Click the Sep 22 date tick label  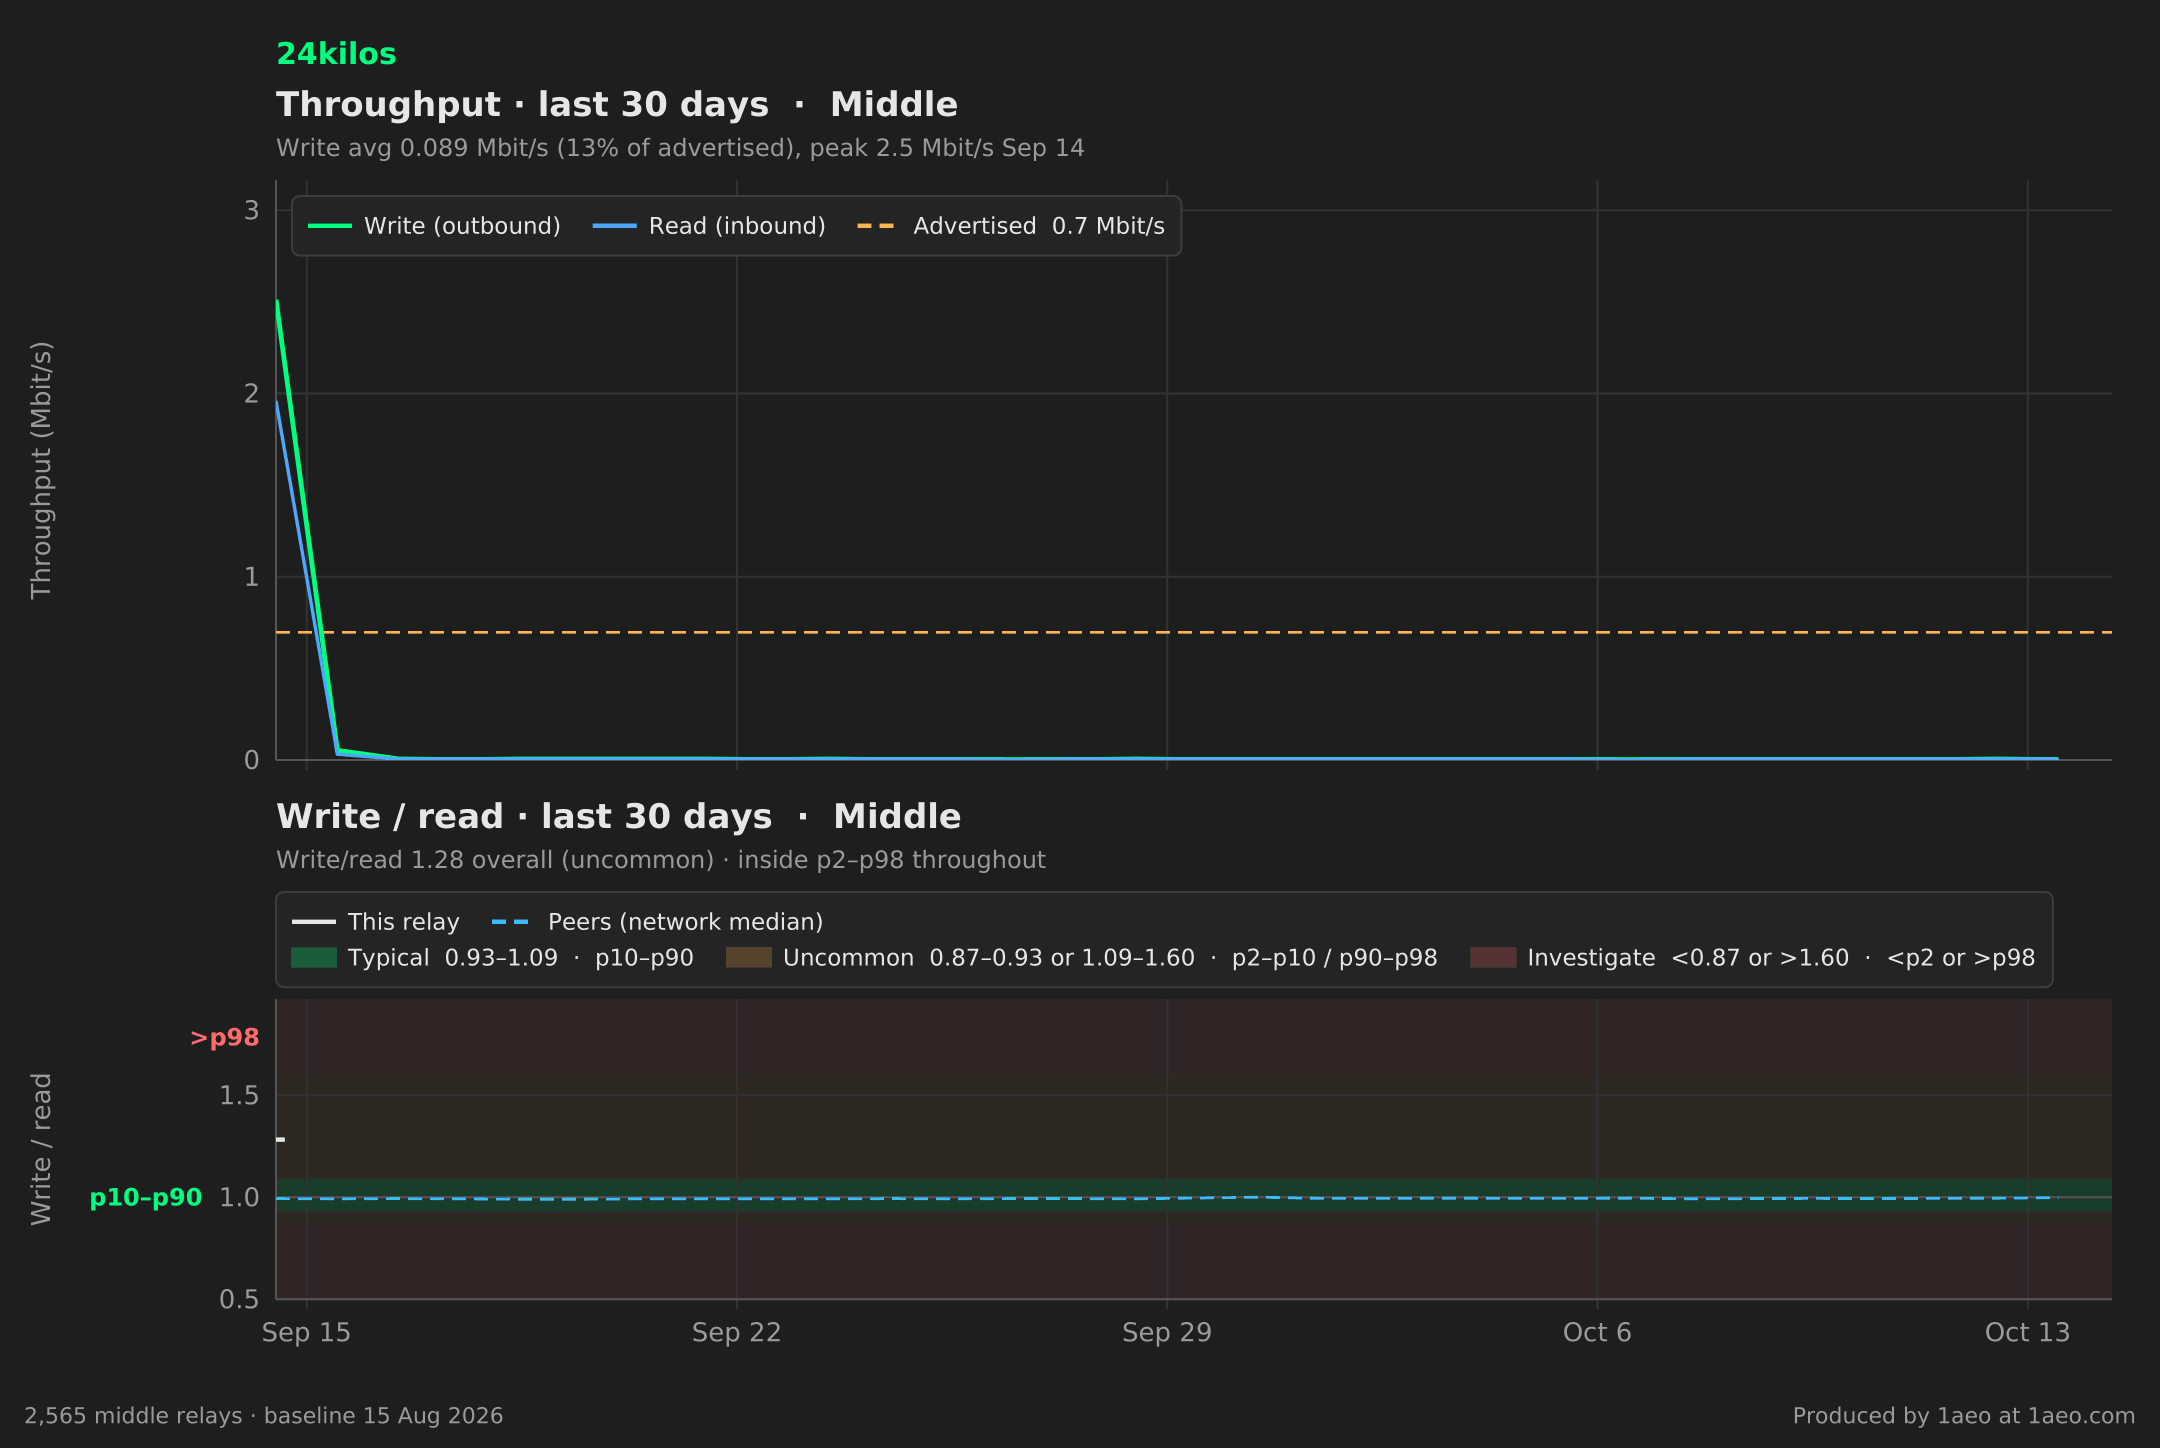(x=736, y=1333)
